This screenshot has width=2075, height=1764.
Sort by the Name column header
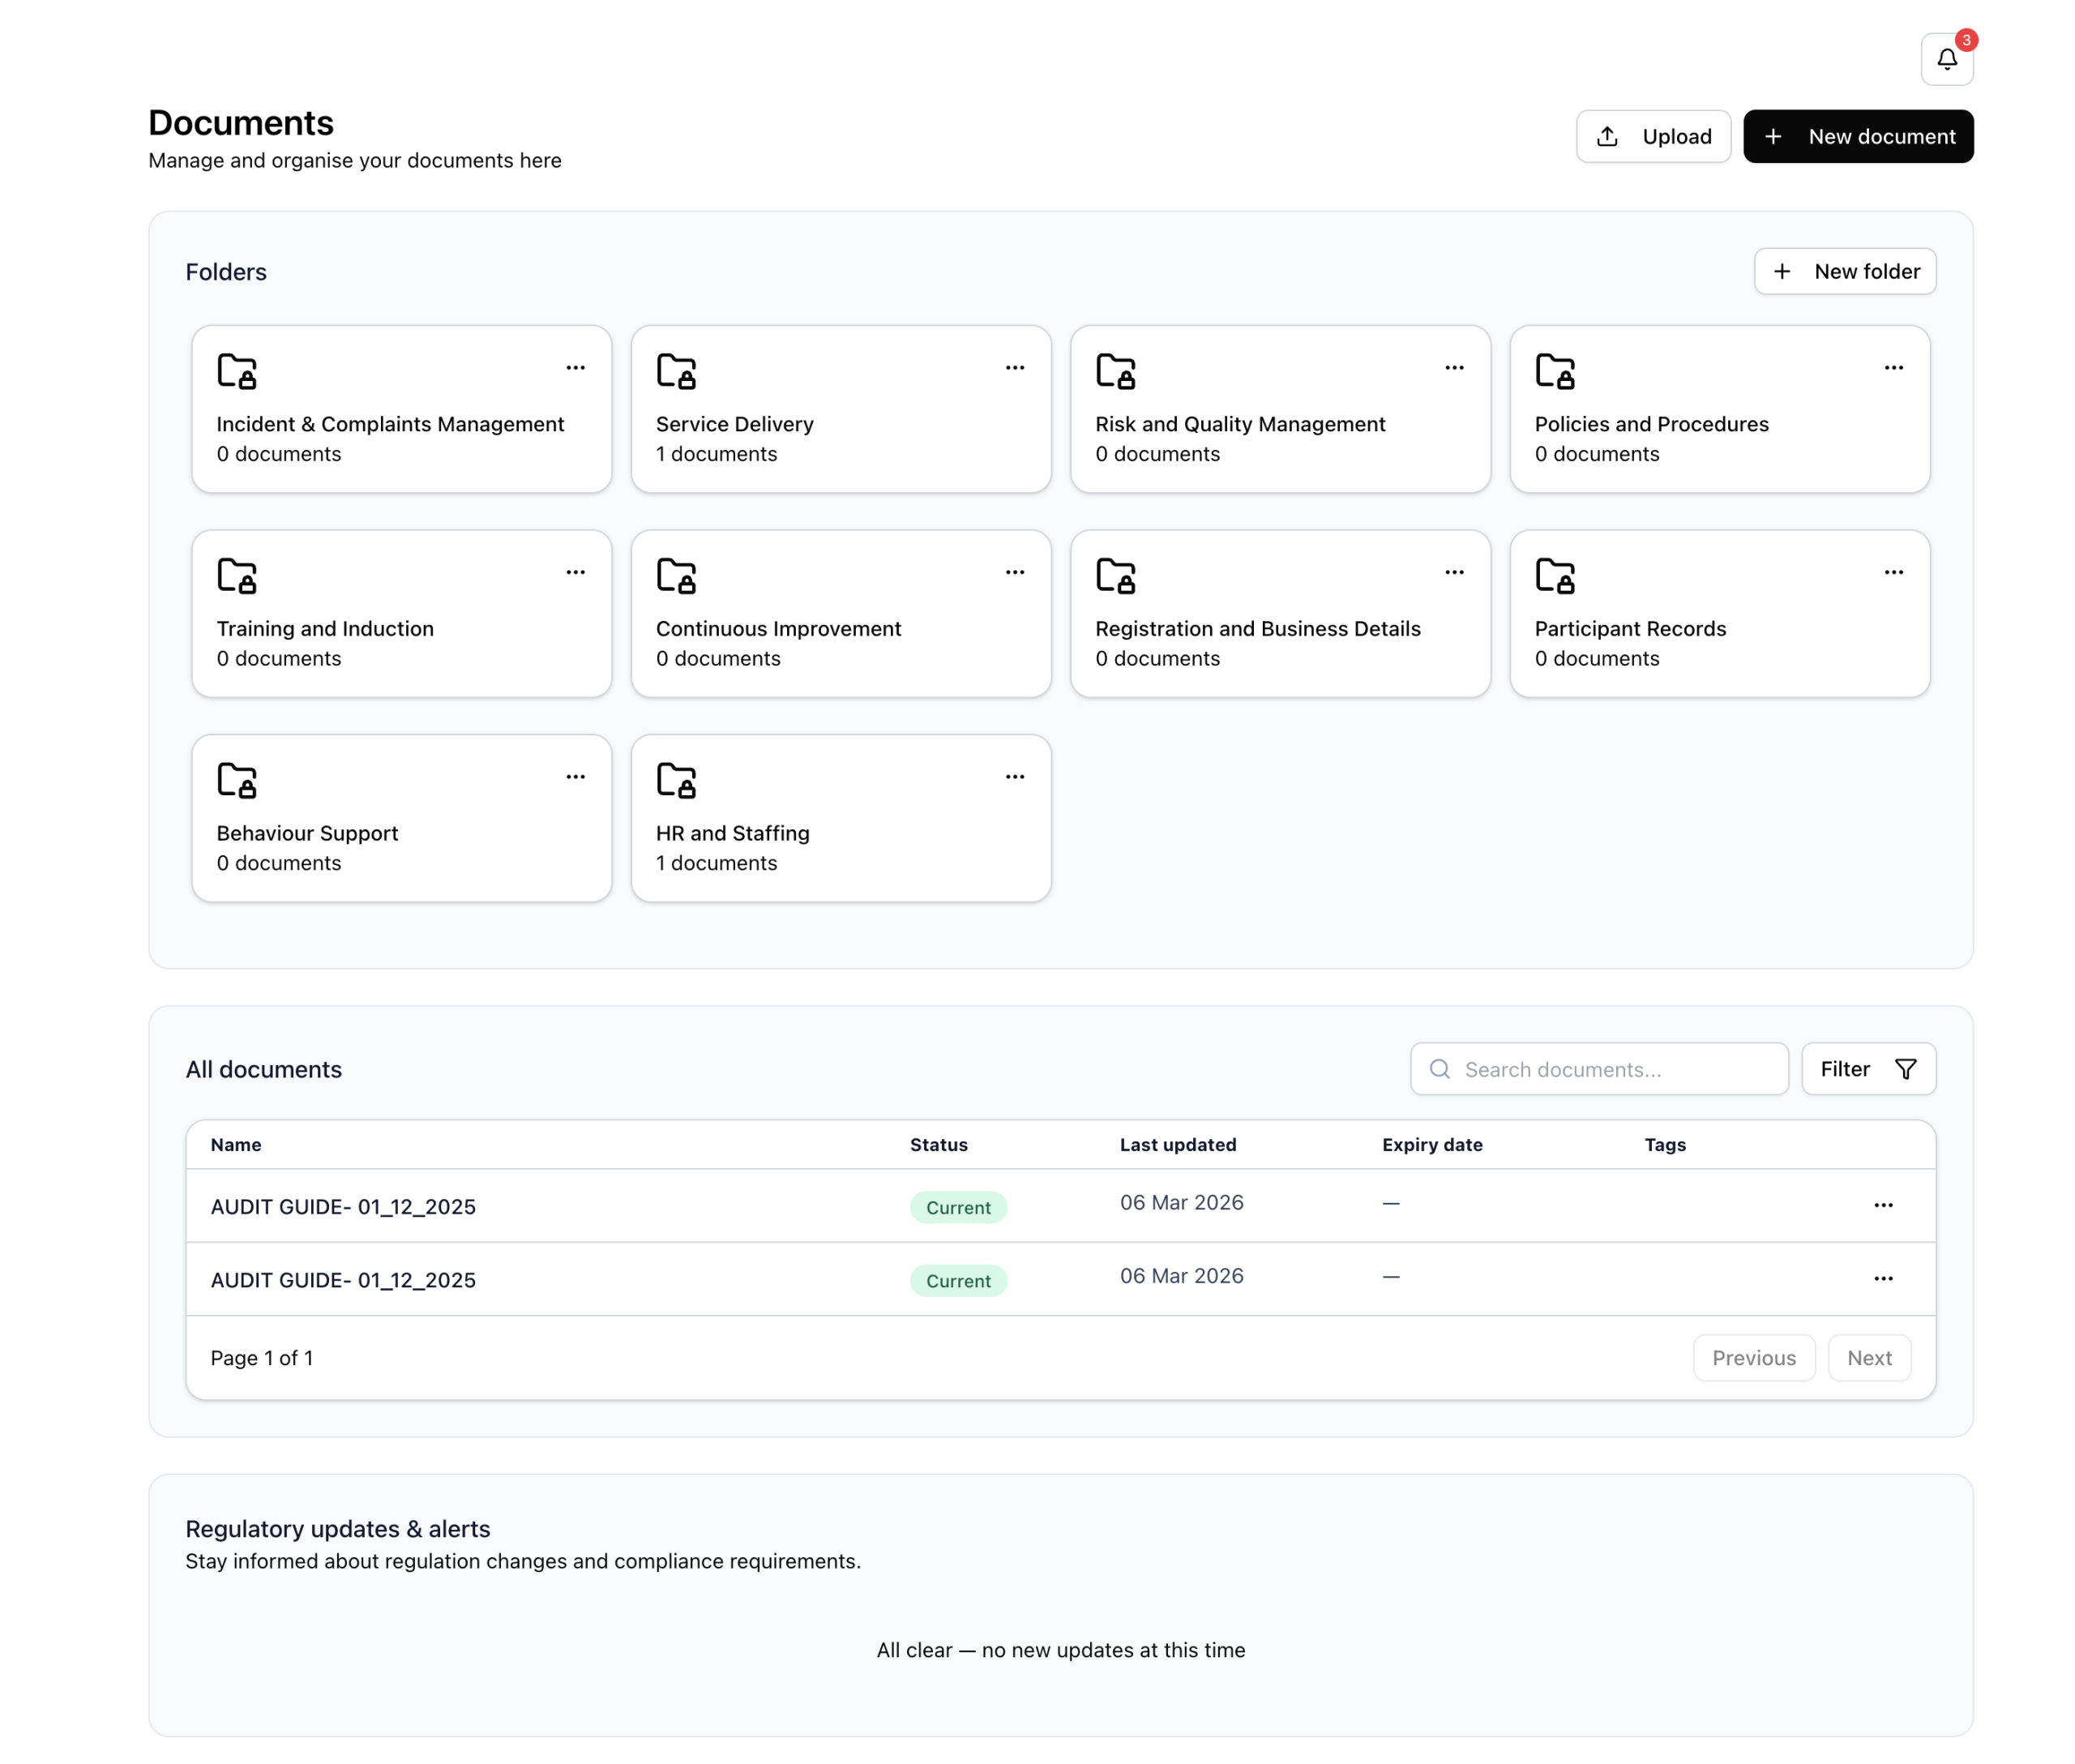[236, 1145]
